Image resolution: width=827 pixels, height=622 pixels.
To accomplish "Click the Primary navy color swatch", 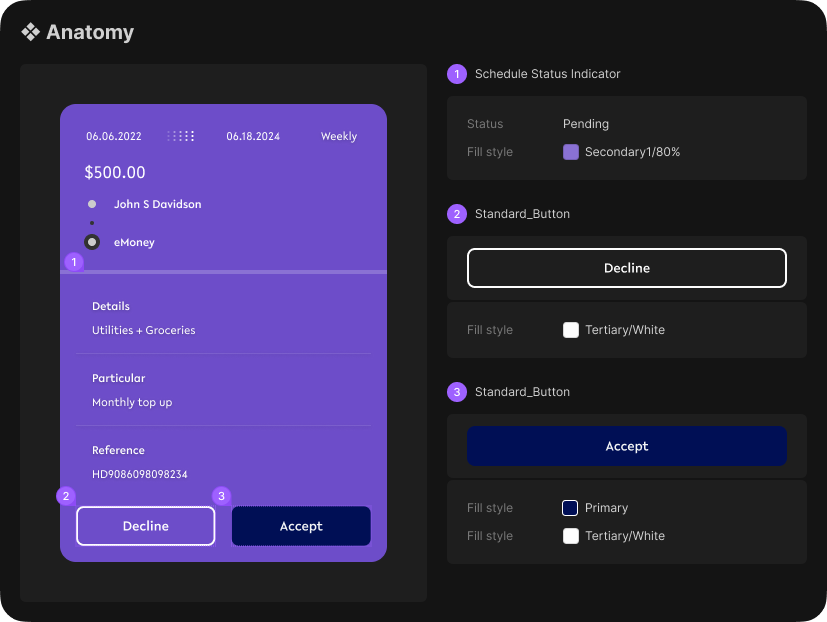I will (571, 508).
